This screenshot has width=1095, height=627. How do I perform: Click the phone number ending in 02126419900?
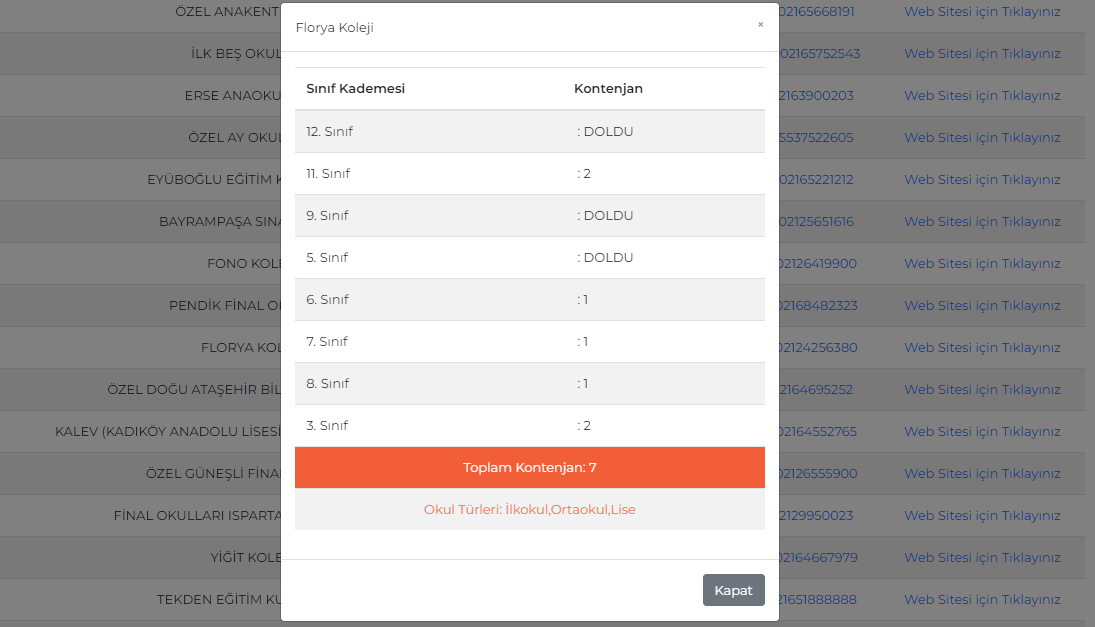click(818, 264)
